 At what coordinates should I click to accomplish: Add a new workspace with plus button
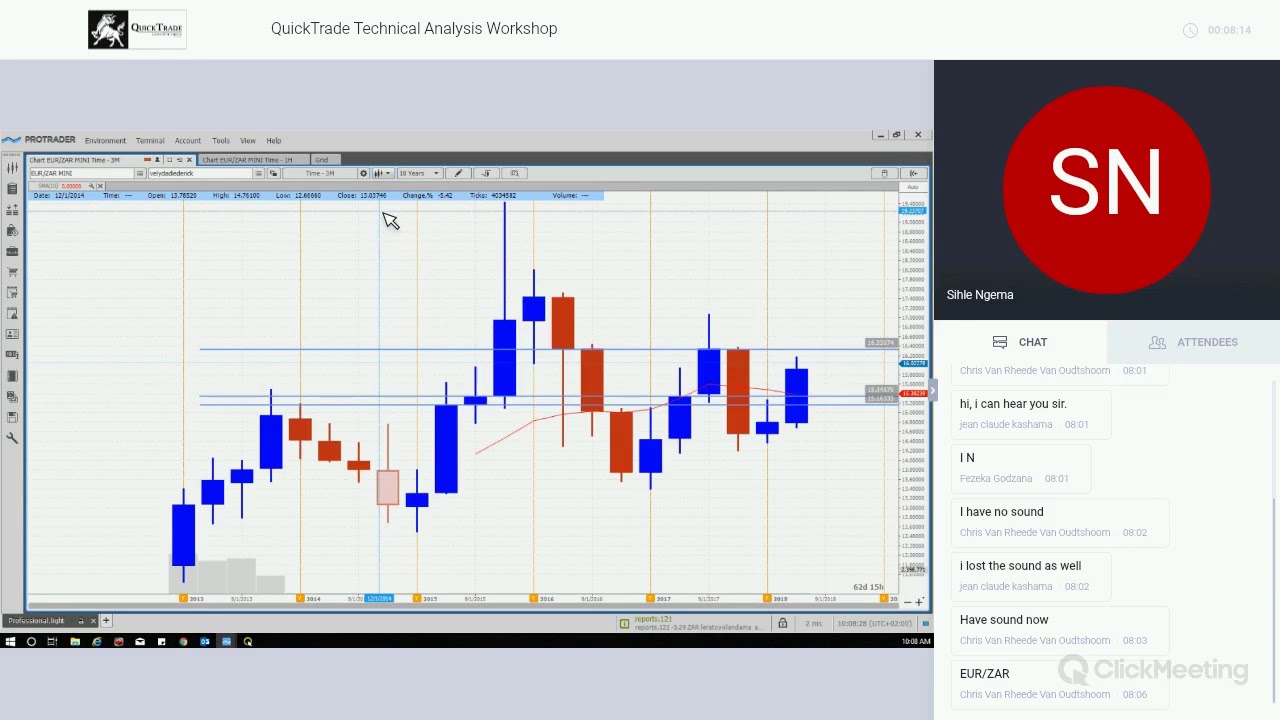[106, 621]
